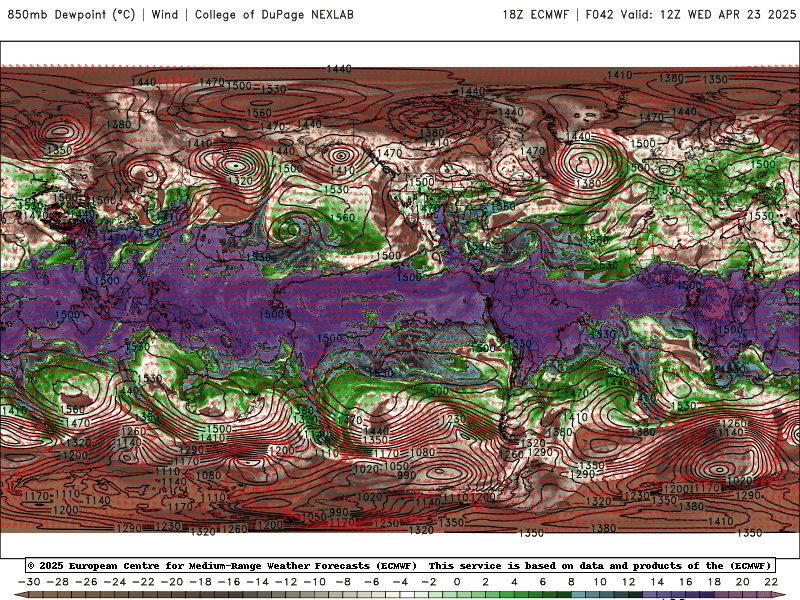Click the '2' legend value

[x=486, y=582]
